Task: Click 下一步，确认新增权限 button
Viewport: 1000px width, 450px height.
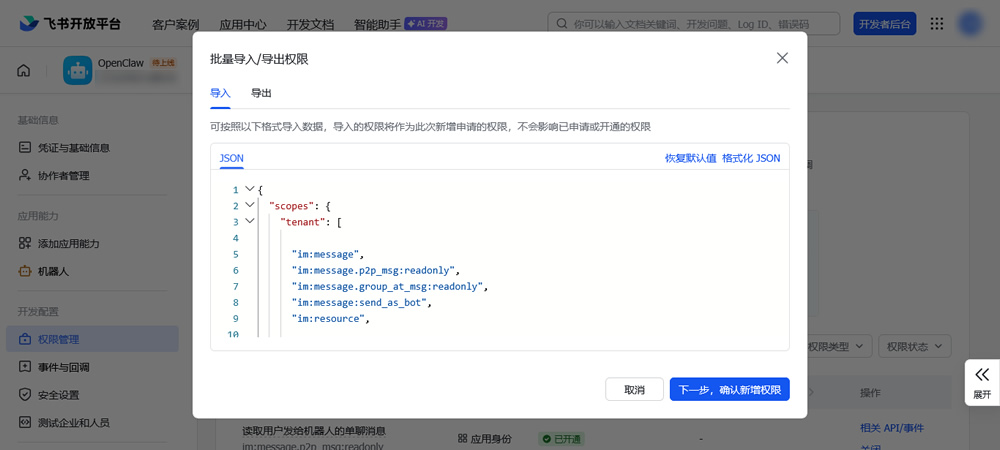Action: (x=729, y=389)
